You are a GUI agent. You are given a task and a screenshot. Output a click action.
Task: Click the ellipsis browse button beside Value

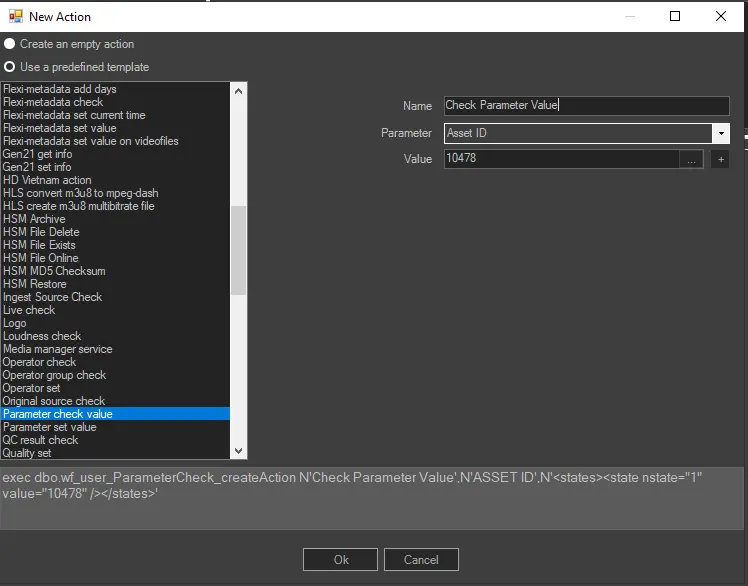(691, 159)
